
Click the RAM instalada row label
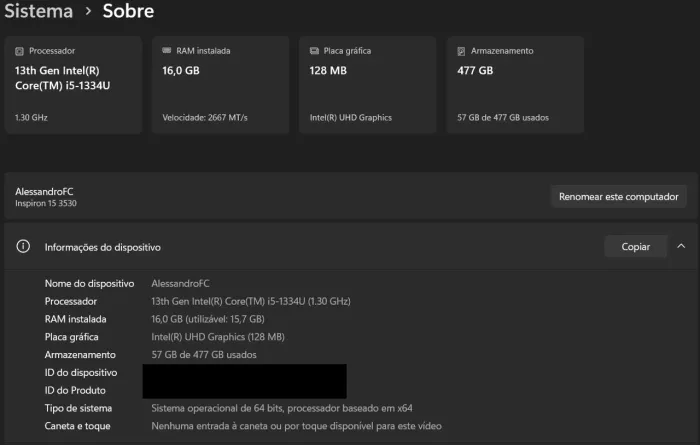click(x=75, y=319)
